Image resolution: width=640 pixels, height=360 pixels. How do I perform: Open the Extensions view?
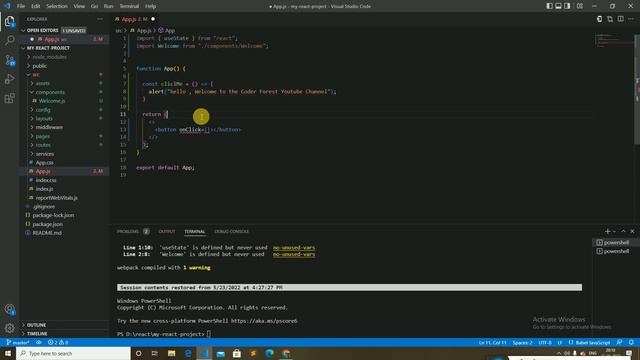point(9,98)
